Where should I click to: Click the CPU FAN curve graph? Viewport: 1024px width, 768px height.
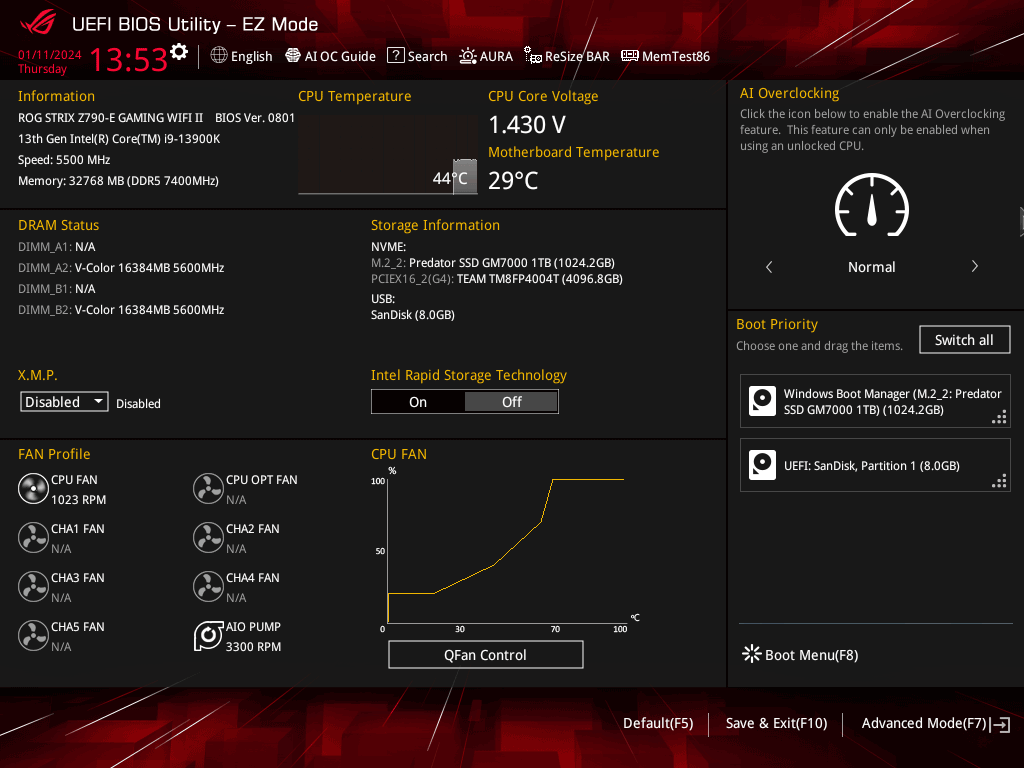point(506,551)
